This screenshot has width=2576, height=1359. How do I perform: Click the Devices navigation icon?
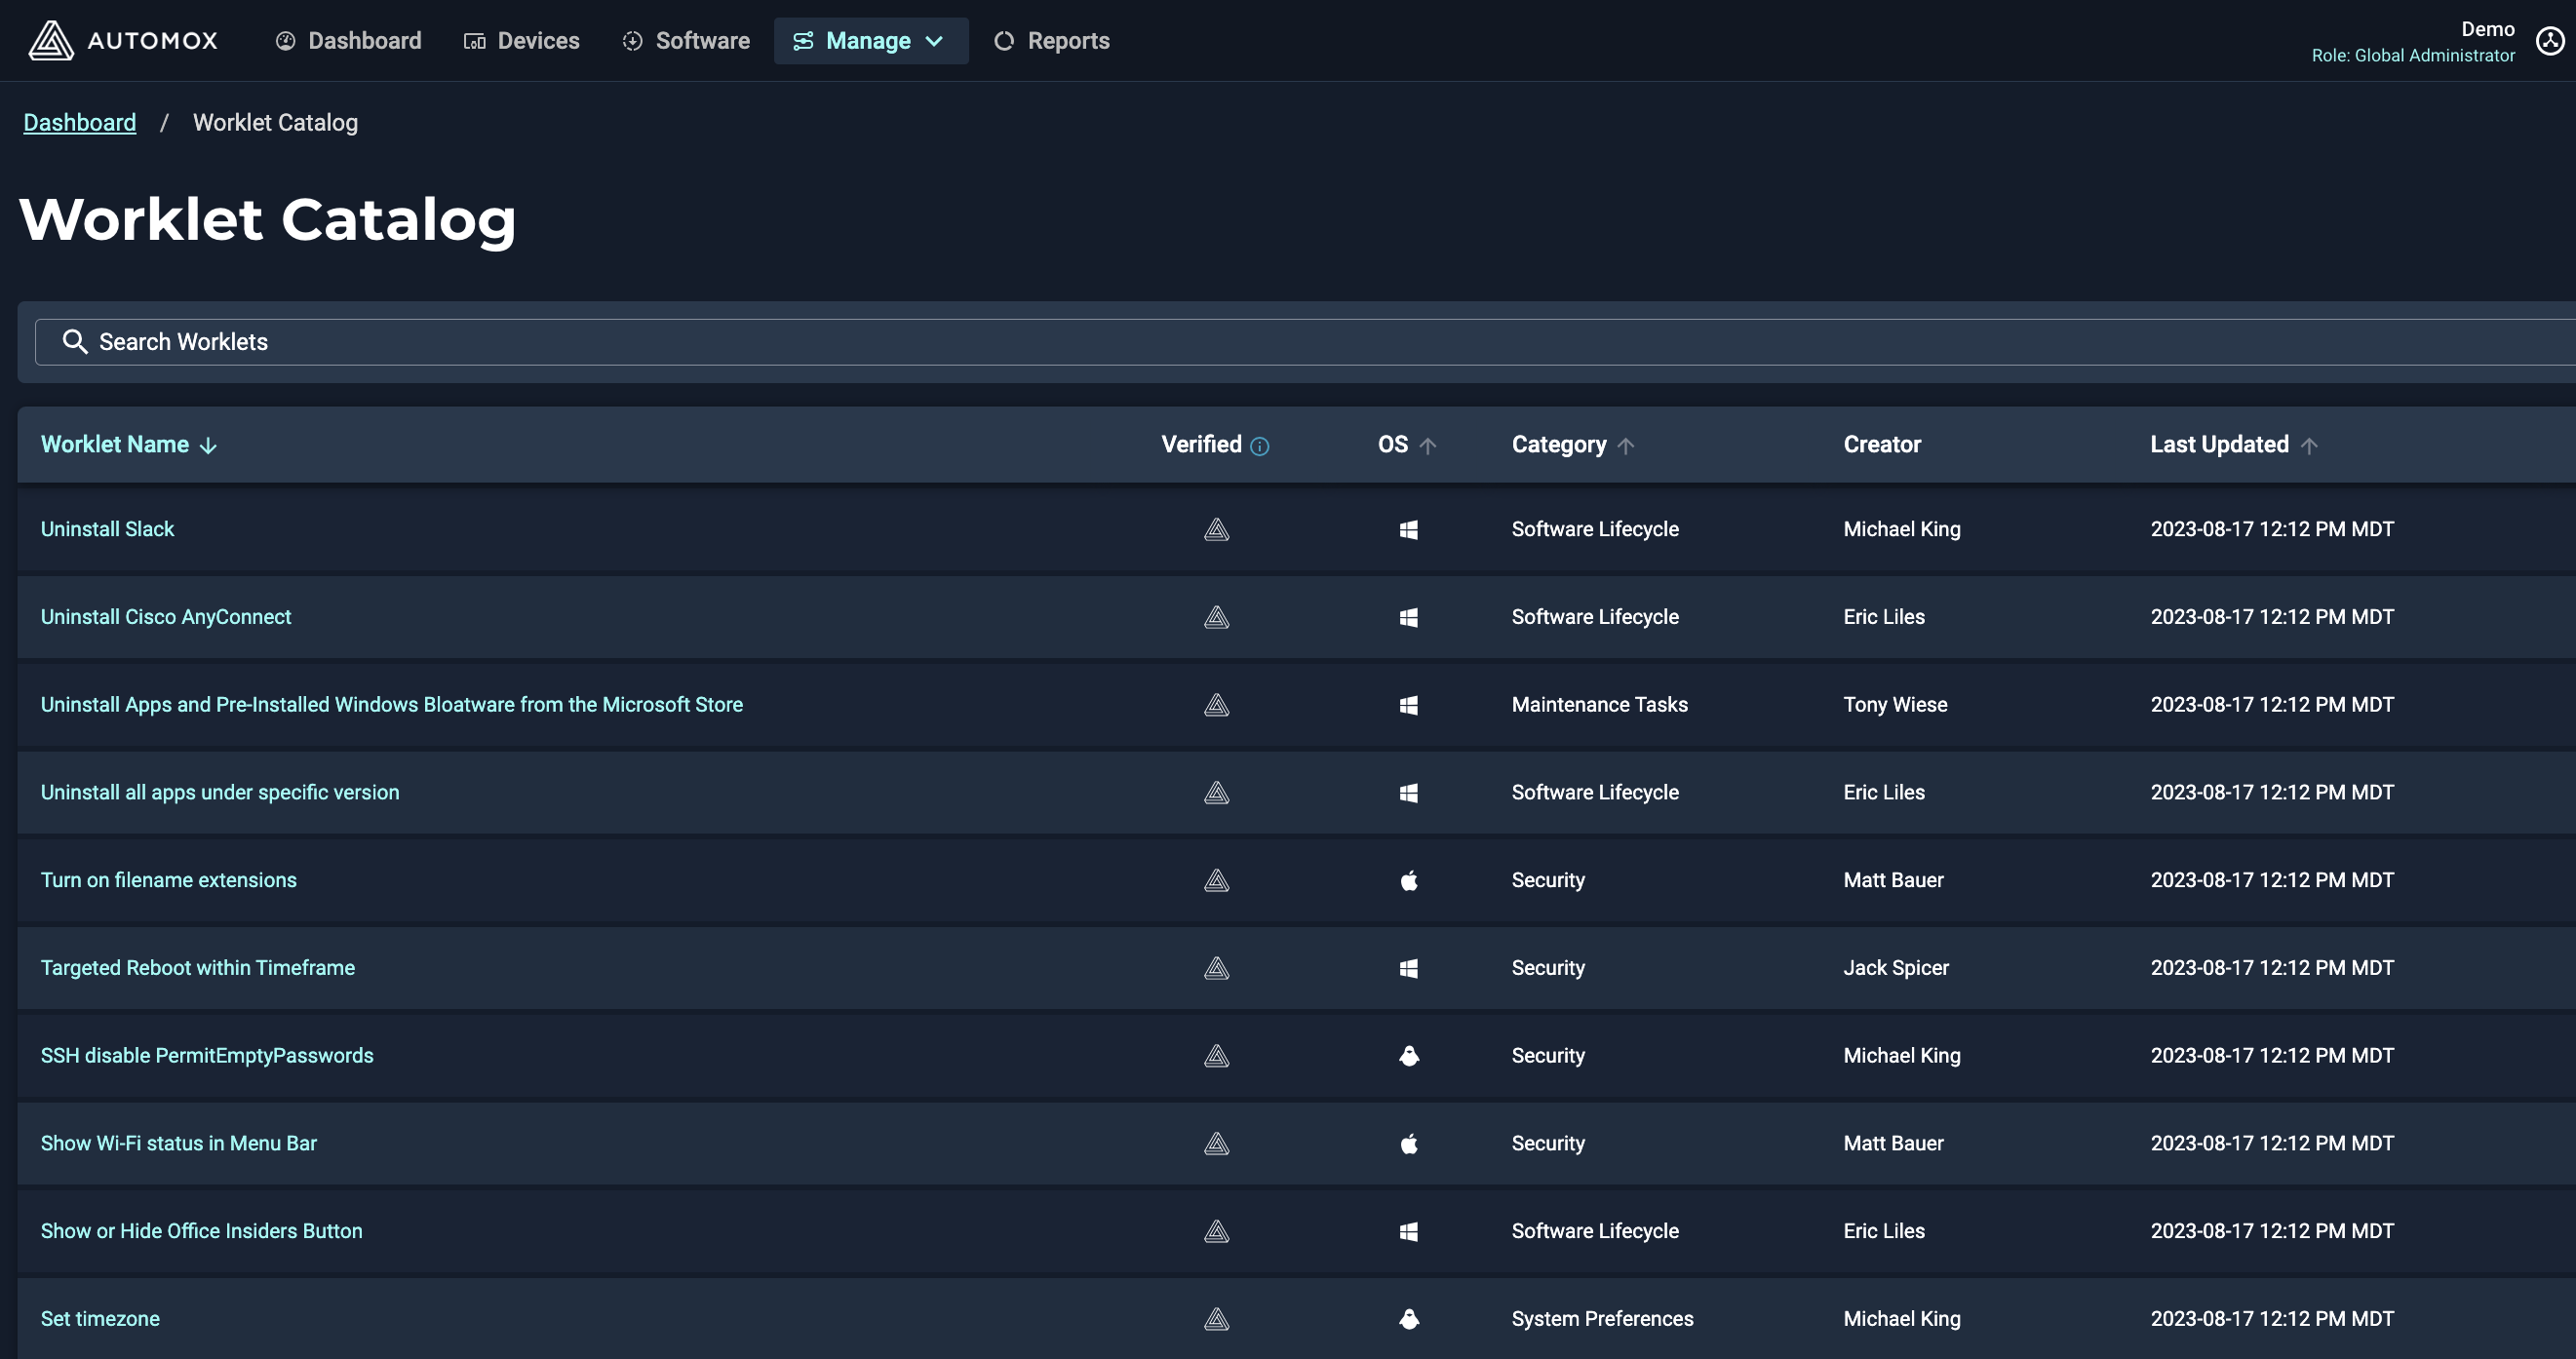[x=473, y=40]
